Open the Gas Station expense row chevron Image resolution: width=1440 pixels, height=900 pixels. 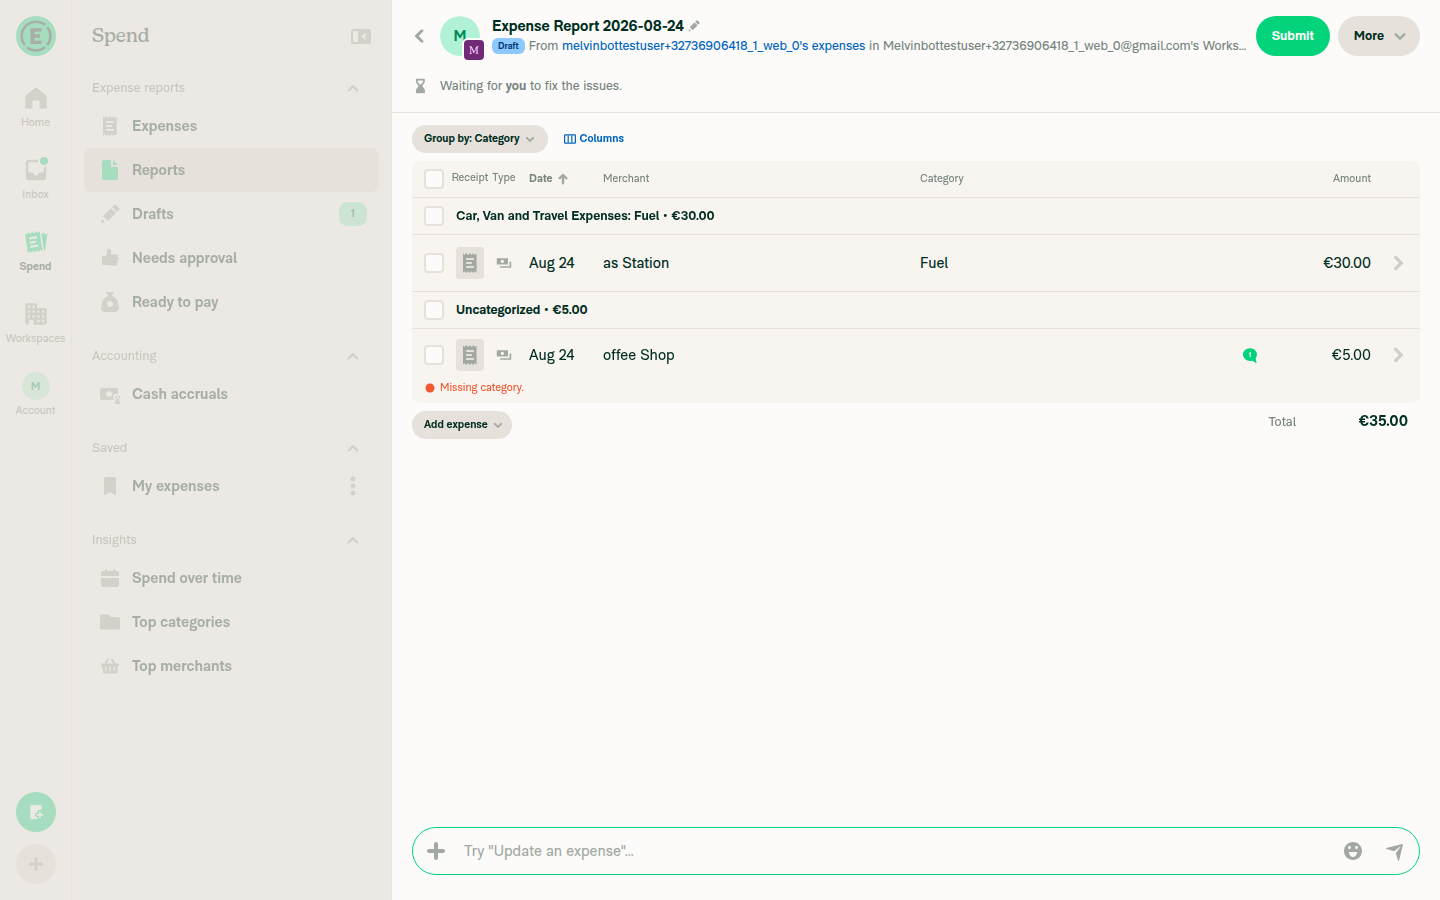click(1398, 263)
